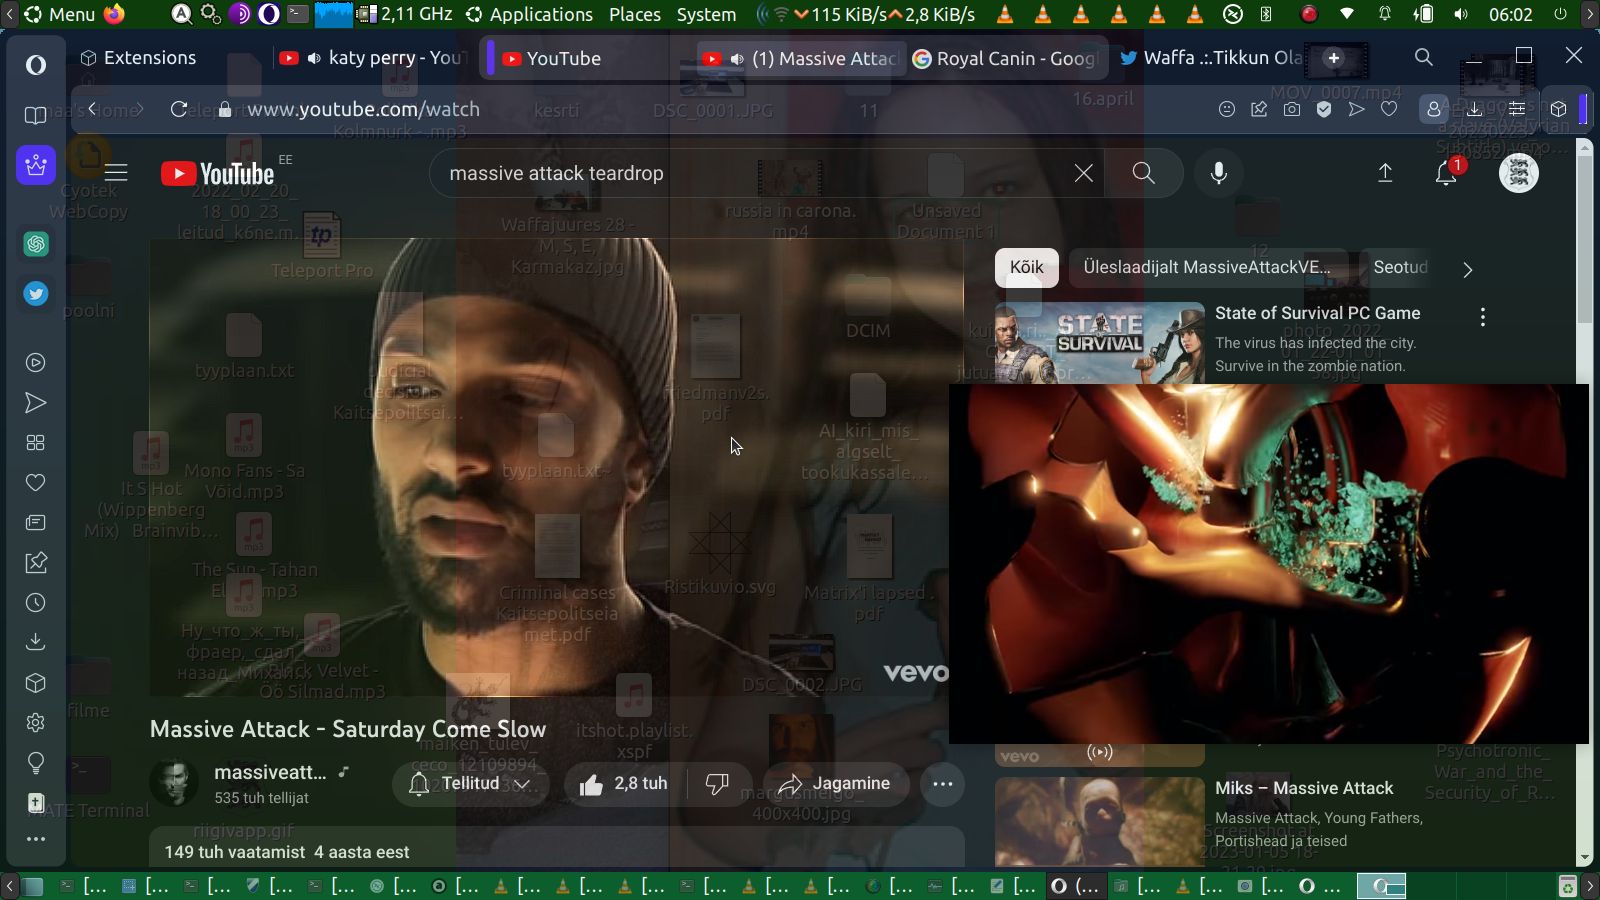Open the Easy Setup sliders icon

[x=1516, y=109]
